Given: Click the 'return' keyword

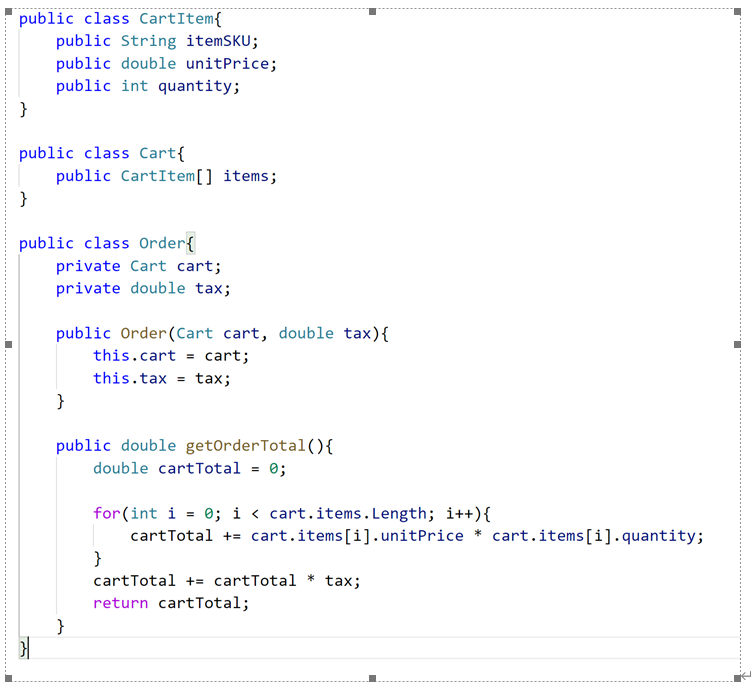Looking at the screenshot, I should (x=120, y=603).
